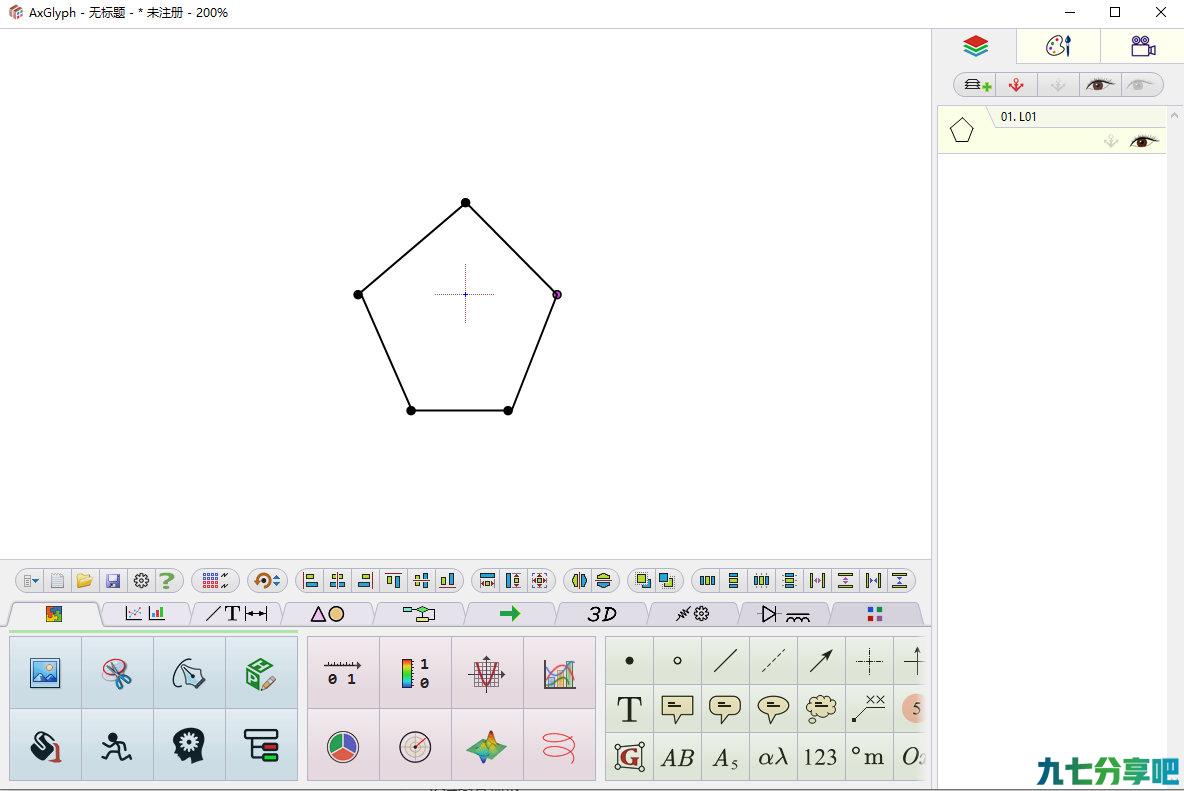The image size is (1184, 791).
Task: Open the tree hierarchy diagram tool
Action: [x=261, y=746]
